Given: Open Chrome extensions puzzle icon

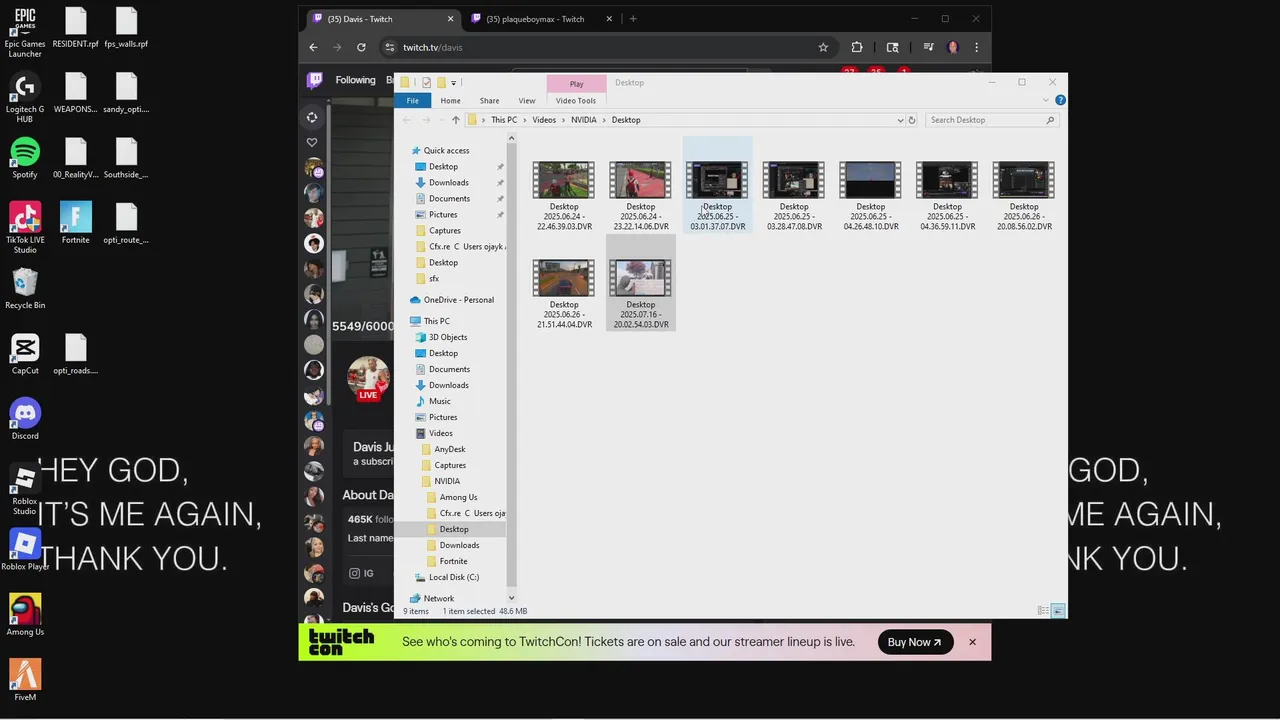Looking at the screenshot, I should point(857,47).
